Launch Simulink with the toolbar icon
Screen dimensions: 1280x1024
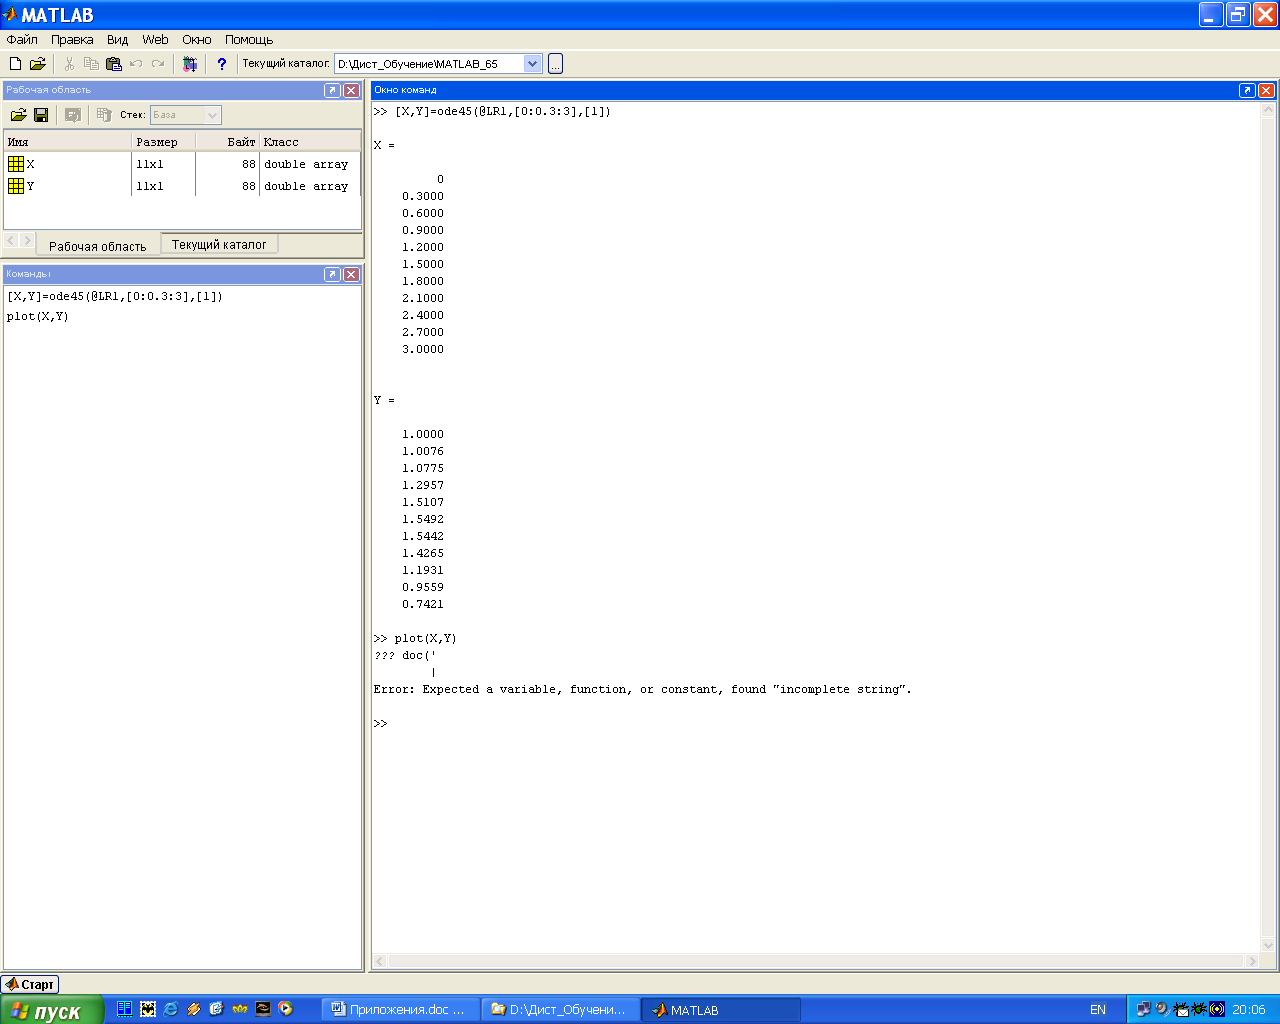(x=190, y=64)
